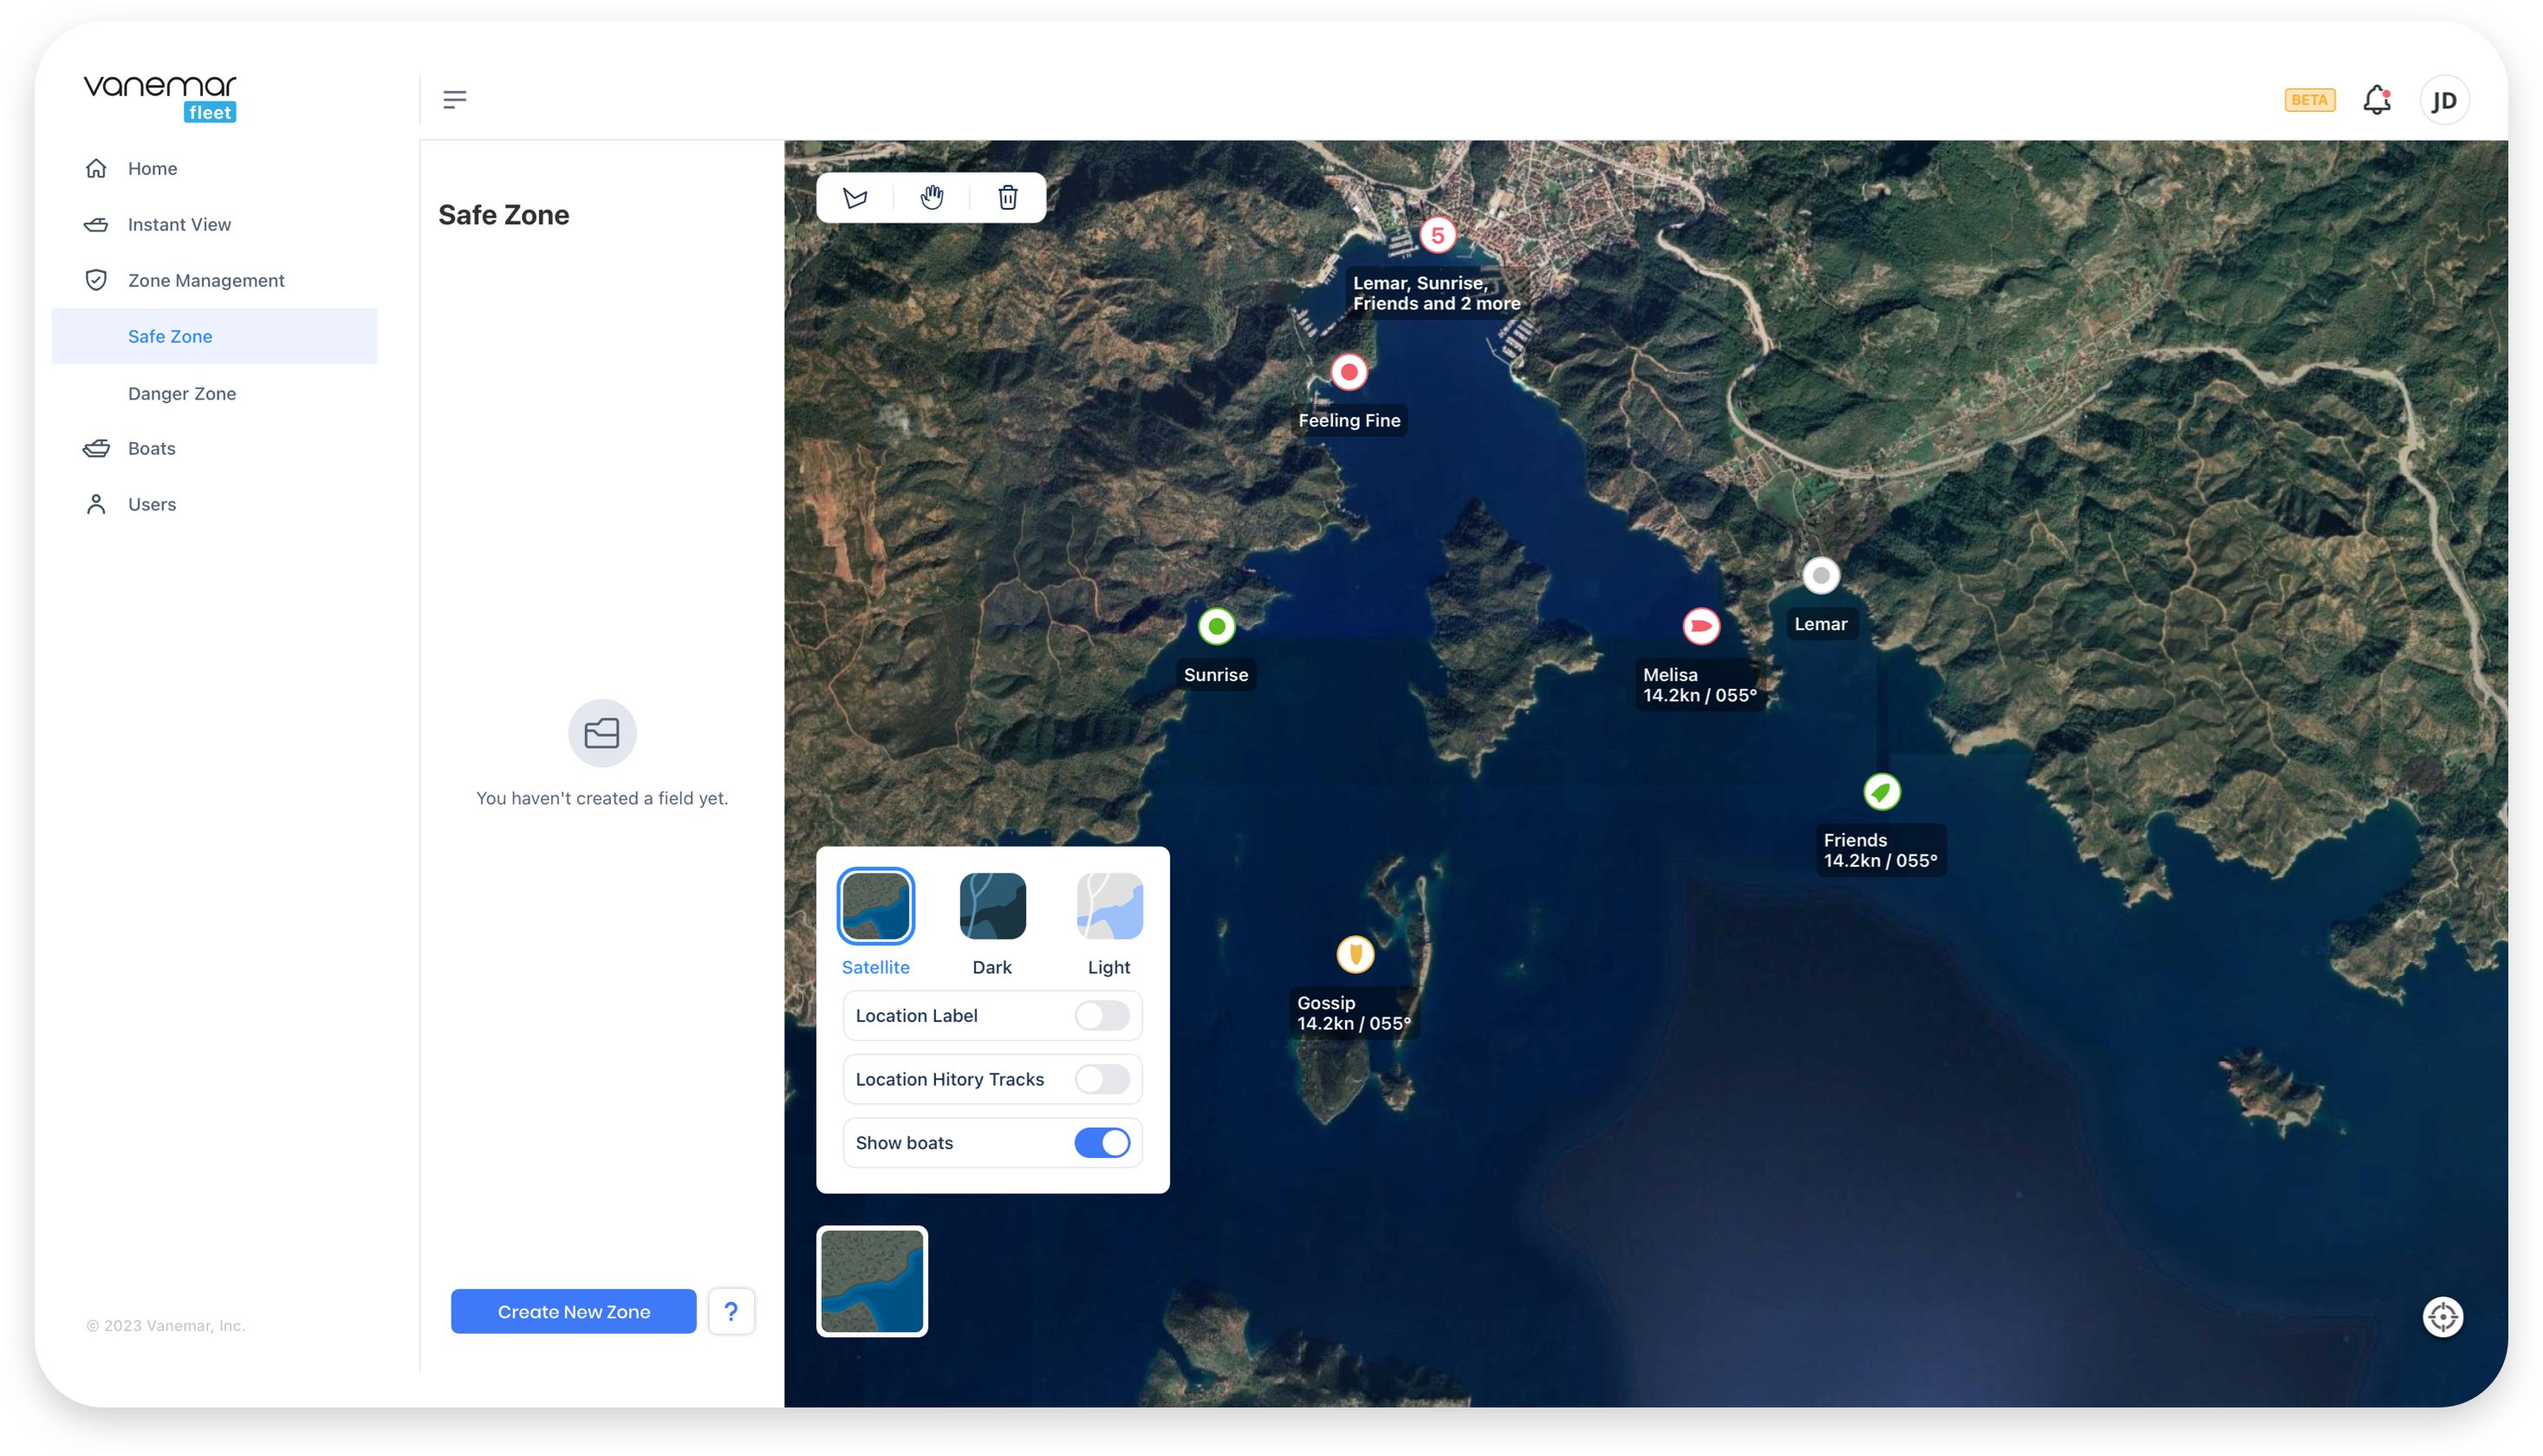Screen dimensions: 2543x1456
Task: Click the Lemar grey boat marker
Action: coord(1820,576)
